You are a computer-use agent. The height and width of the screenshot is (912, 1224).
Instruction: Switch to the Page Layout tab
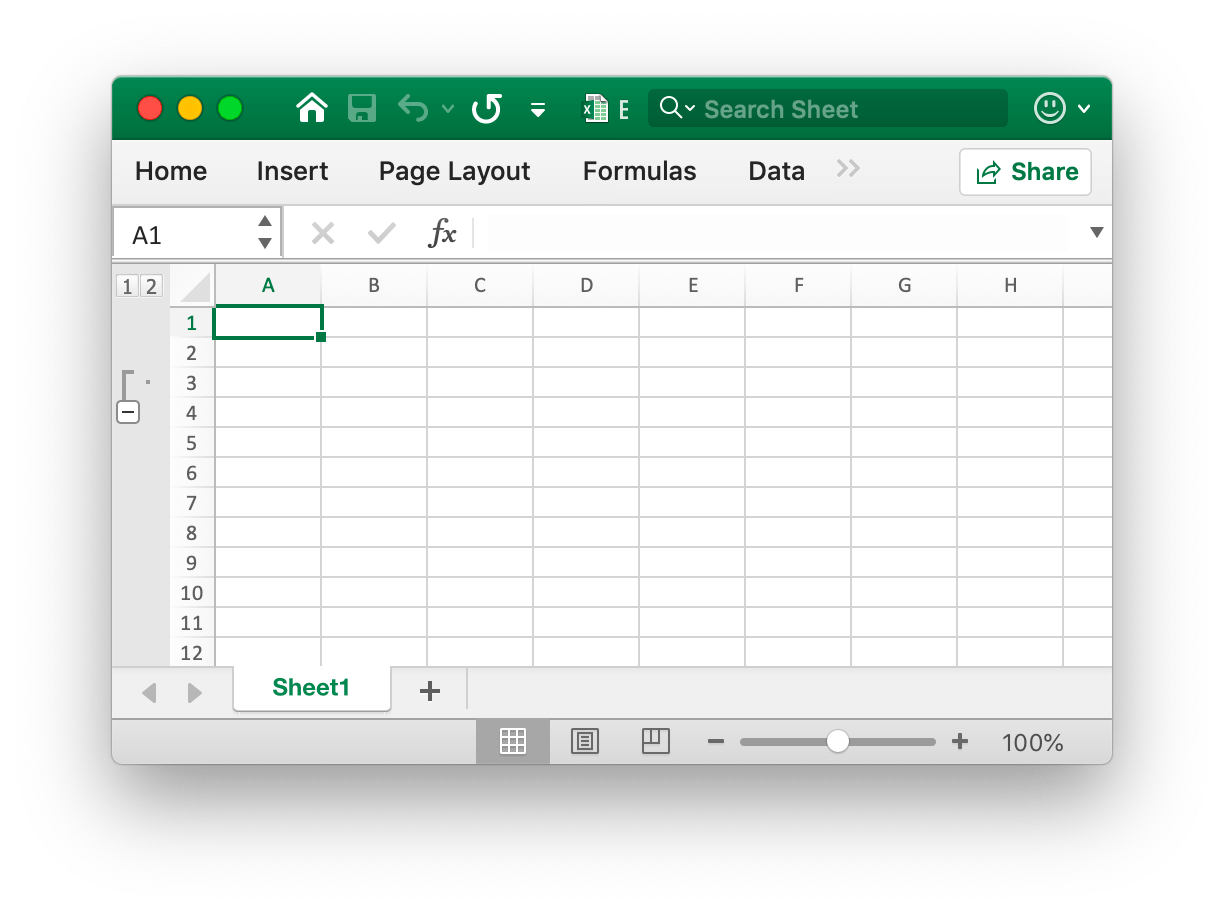click(x=454, y=171)
